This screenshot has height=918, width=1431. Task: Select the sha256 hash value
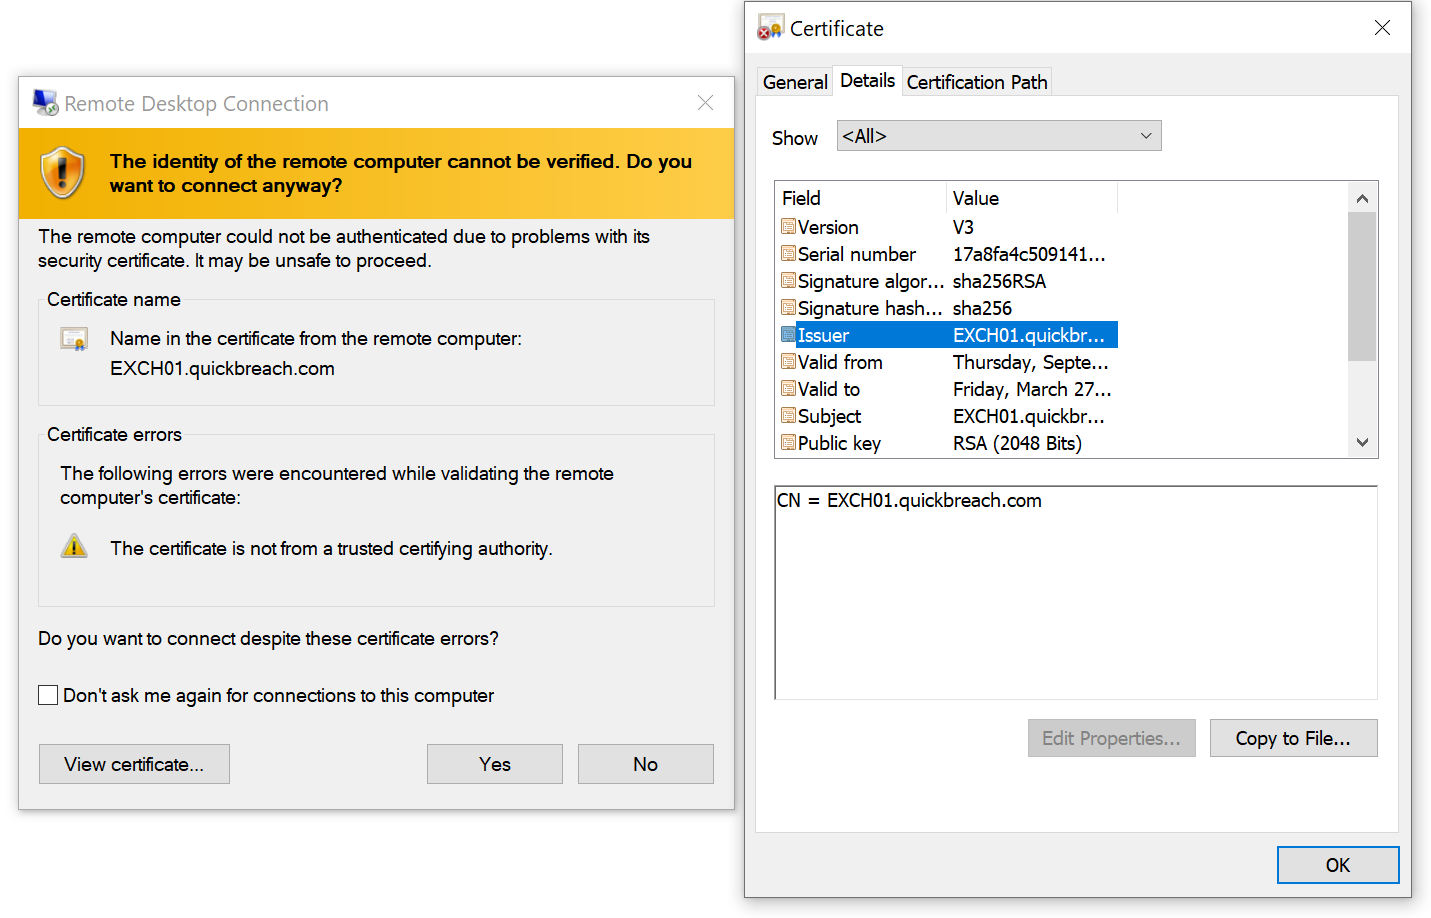tap(982, 308)
